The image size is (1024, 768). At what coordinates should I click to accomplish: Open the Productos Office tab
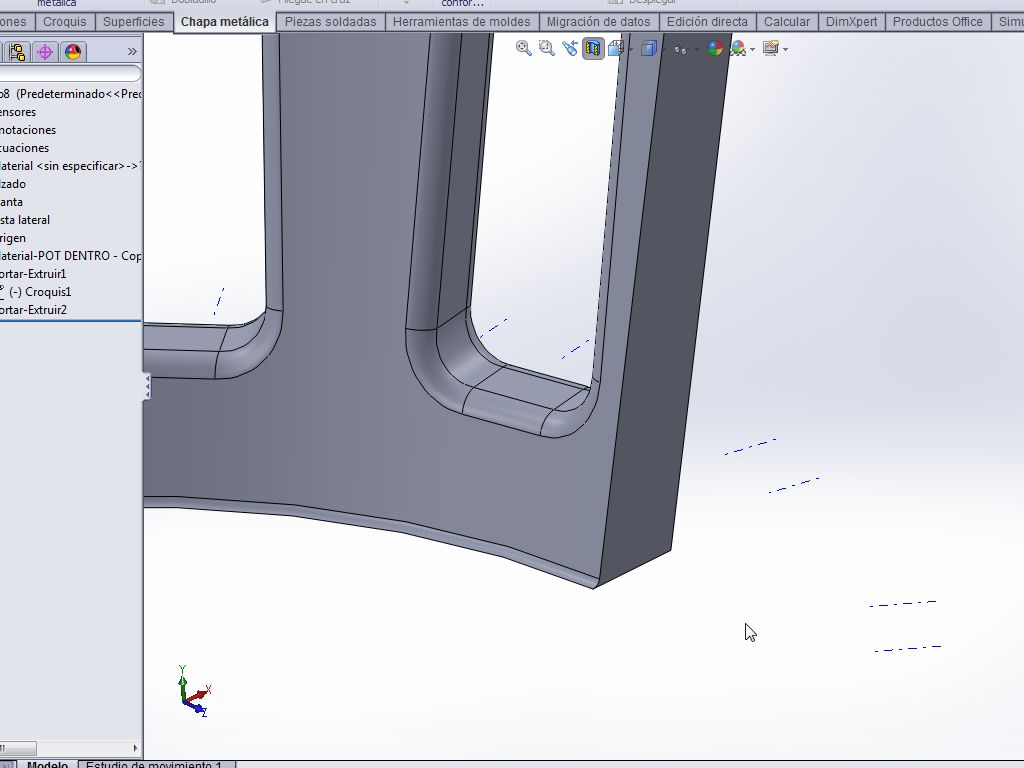pos(938,22)
